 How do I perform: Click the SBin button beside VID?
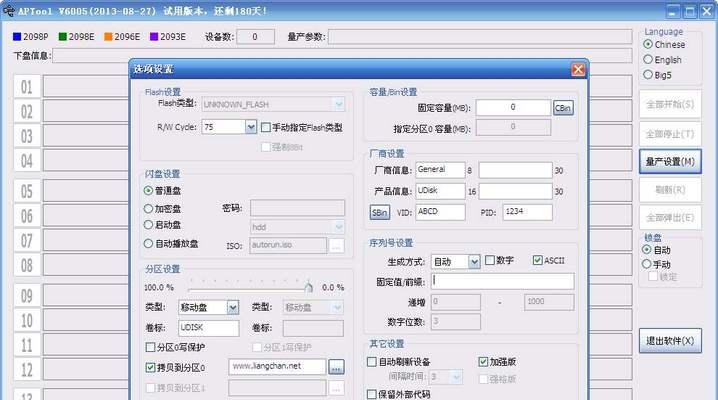[x=380, y=212]
